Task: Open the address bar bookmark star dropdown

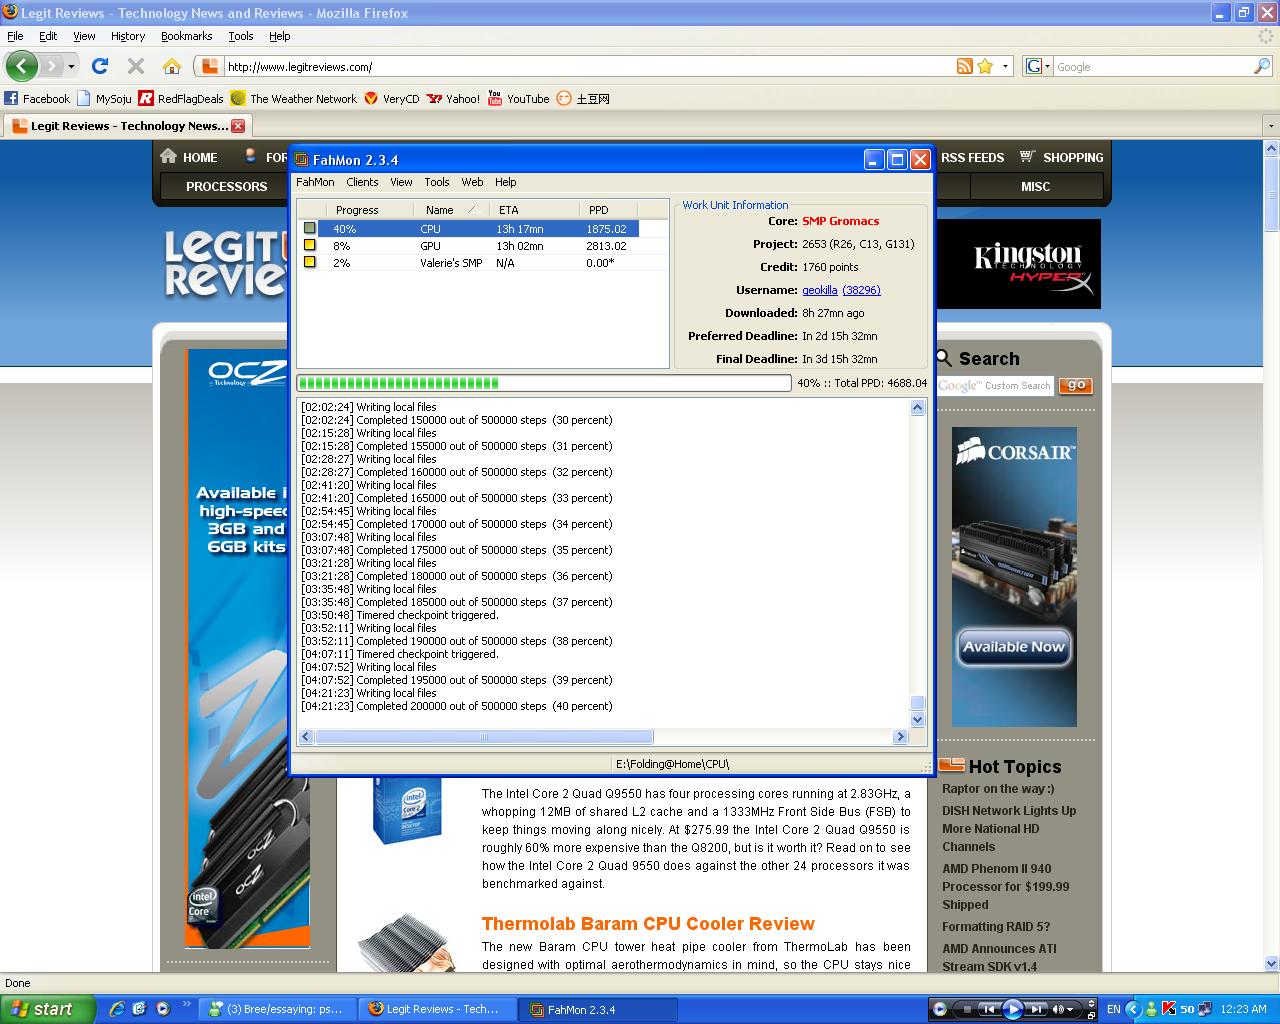Action: (x=1005, y=66)
